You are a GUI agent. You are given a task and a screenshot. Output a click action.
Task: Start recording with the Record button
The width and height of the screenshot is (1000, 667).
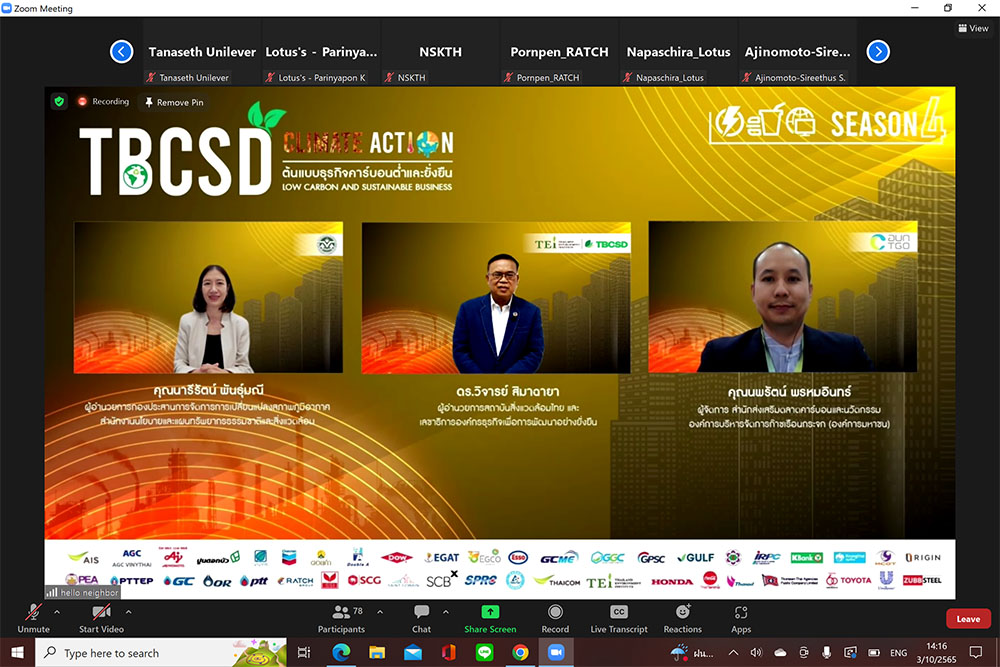555,619
